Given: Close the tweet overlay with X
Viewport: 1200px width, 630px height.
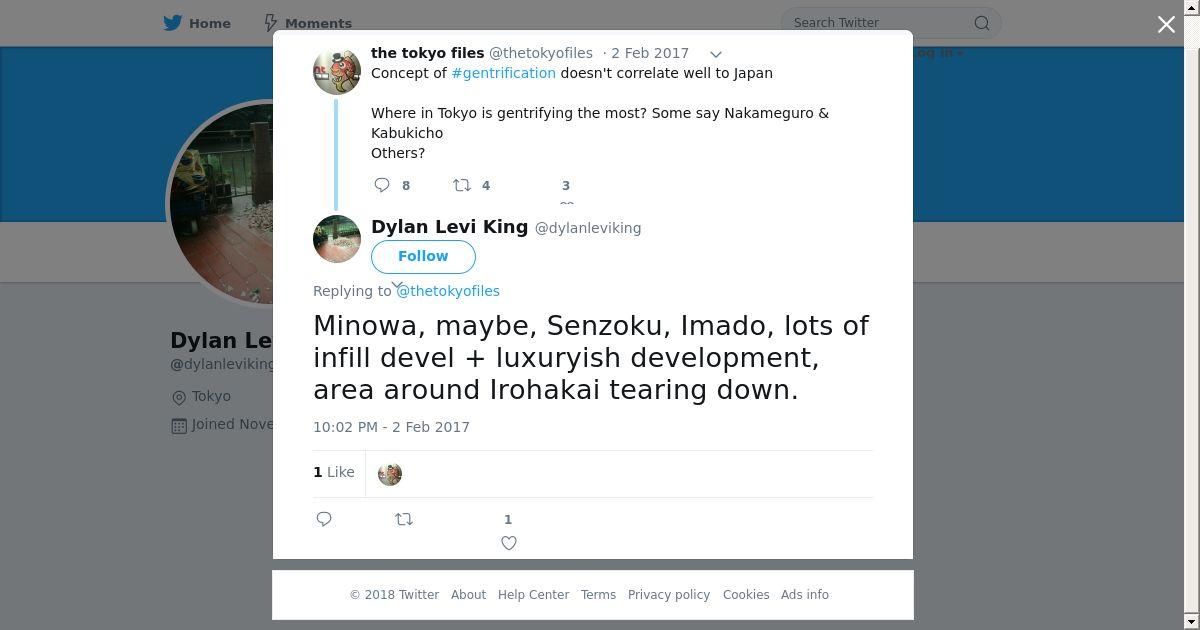Looking at the screenshot, I should pos(1166,24).
